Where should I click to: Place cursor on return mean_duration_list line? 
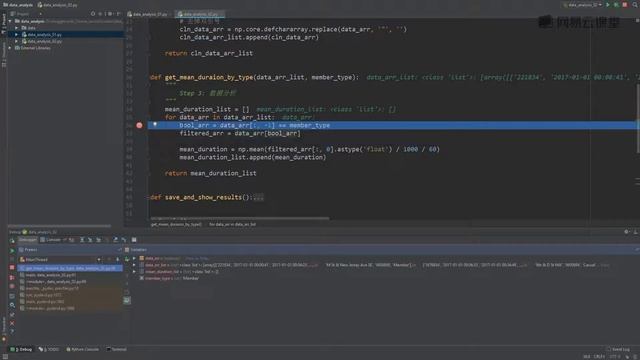(211, 173)
